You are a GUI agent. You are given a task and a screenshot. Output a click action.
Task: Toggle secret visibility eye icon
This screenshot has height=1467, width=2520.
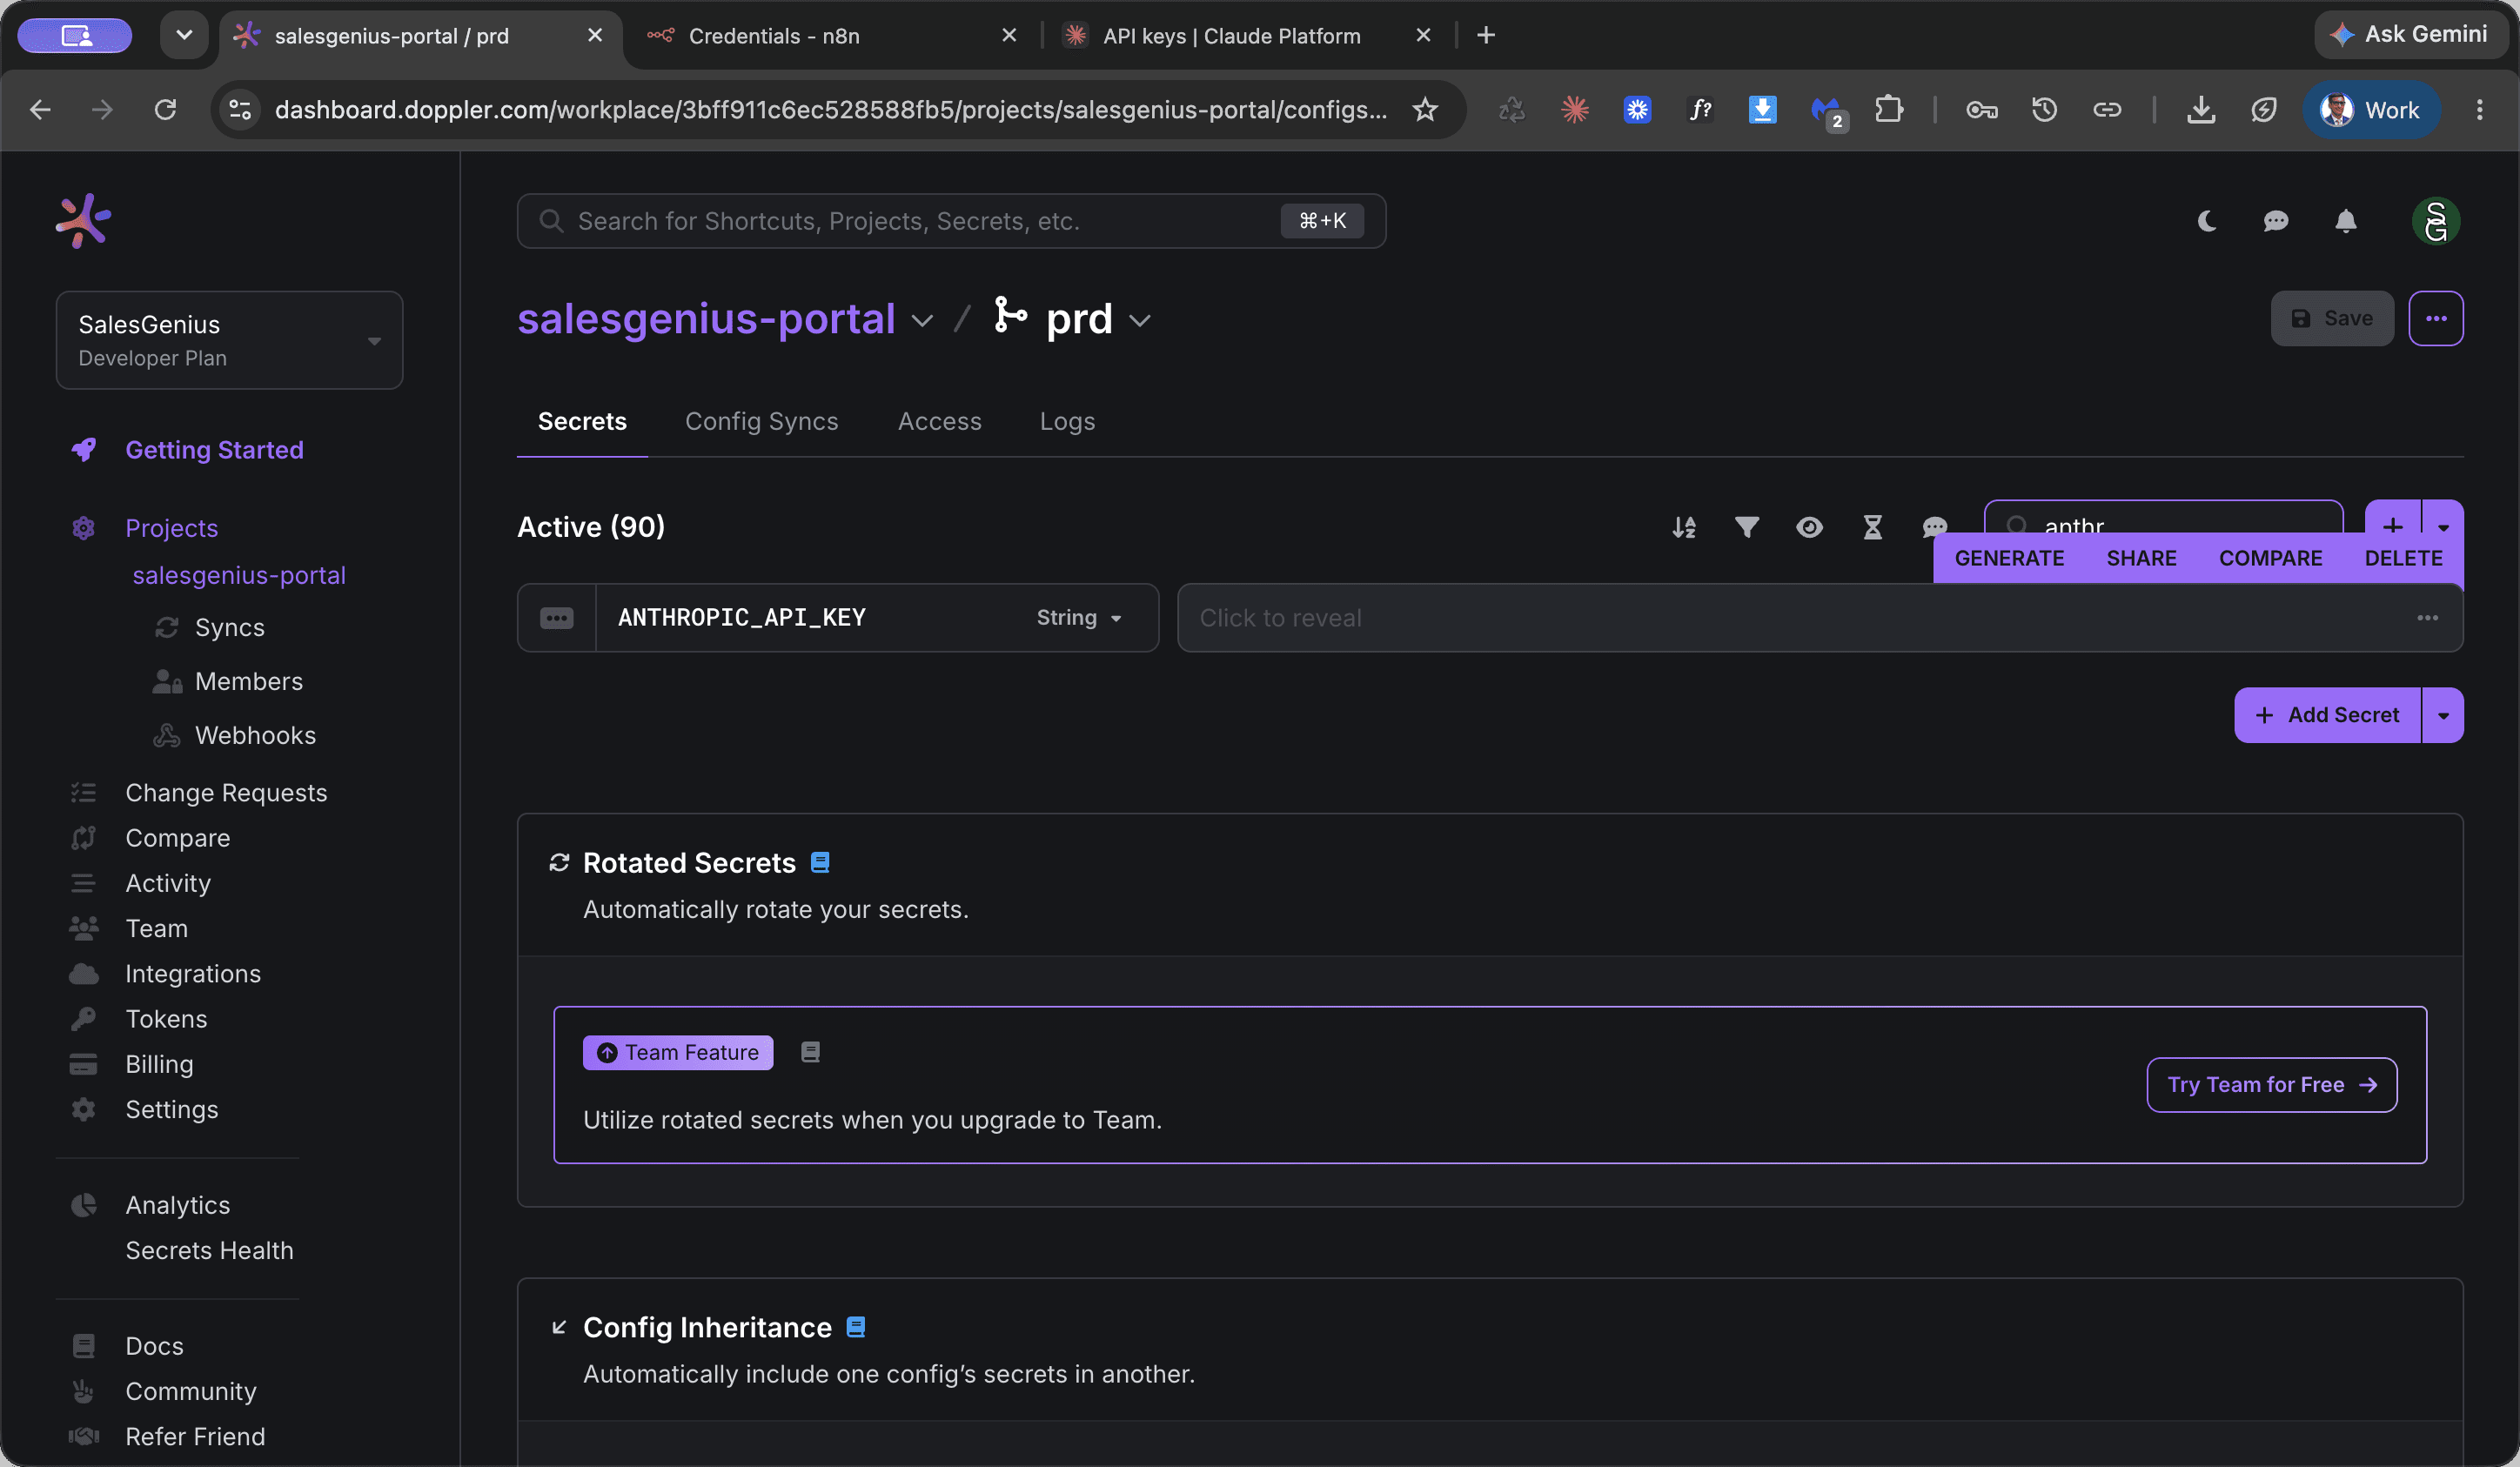(x=1809, y=527)
